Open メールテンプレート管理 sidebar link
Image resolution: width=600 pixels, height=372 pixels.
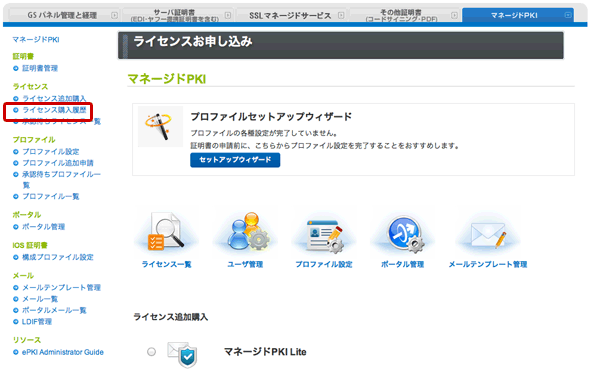pyautogui.click(x=61, y=288)
